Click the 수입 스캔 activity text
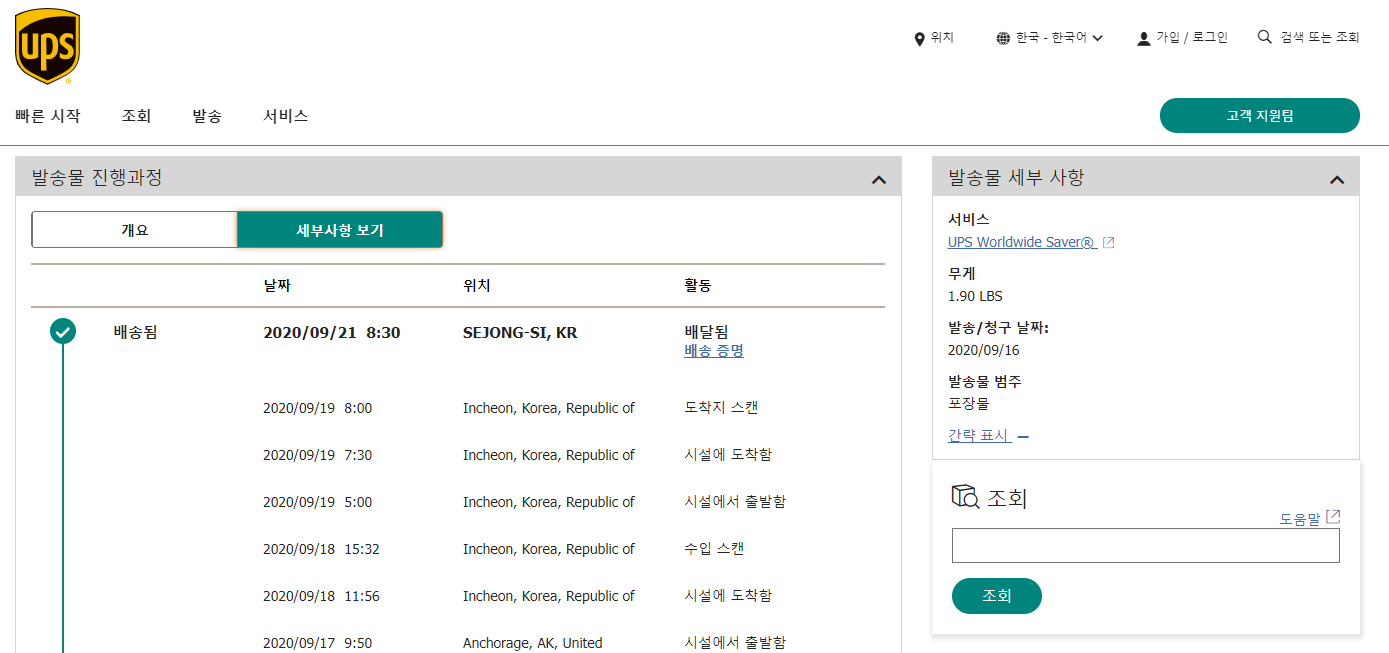The image size is (1389, 653). (714, 549)
